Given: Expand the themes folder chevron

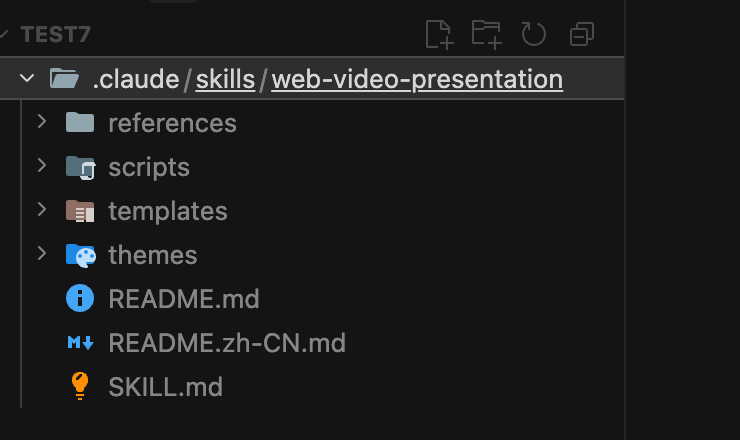Looking at the screenshot, I should 42,254.
